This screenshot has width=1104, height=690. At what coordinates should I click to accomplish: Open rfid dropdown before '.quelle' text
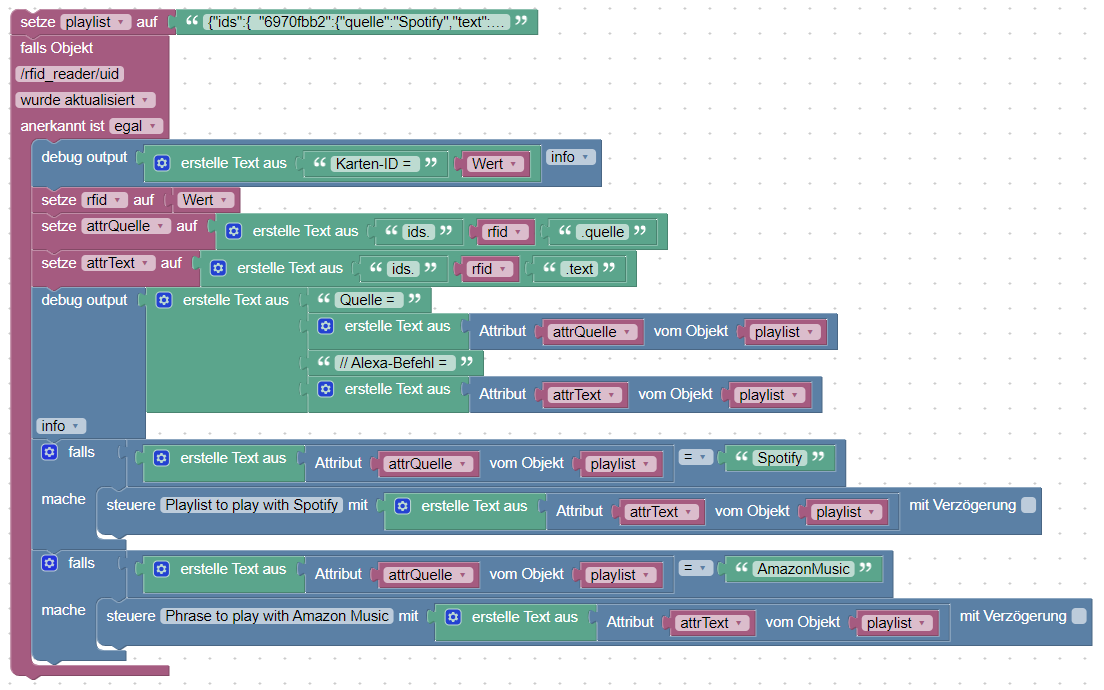coord(506,232)
